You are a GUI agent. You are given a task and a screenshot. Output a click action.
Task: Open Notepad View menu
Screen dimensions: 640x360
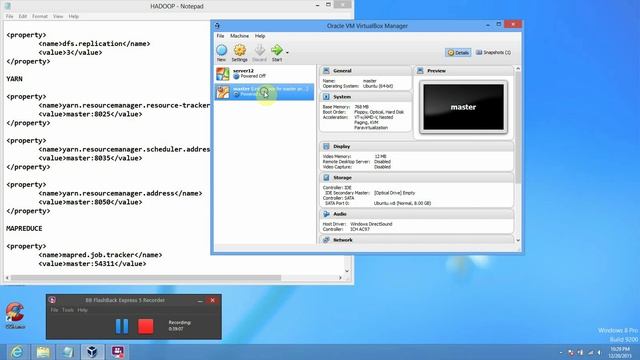[x=58, y=16]
